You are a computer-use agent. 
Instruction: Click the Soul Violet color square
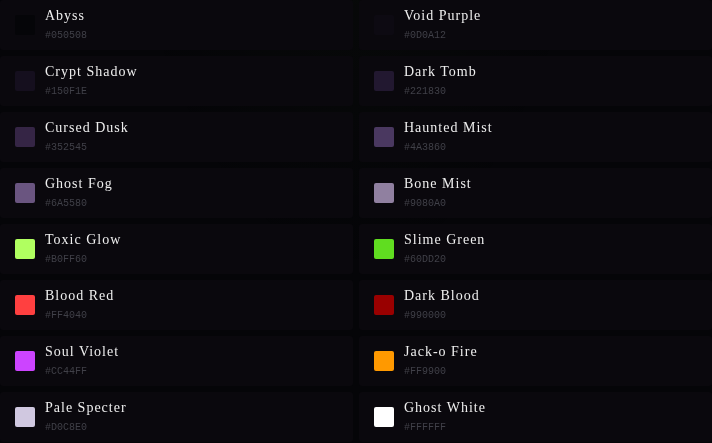click(x=25, y=361)
